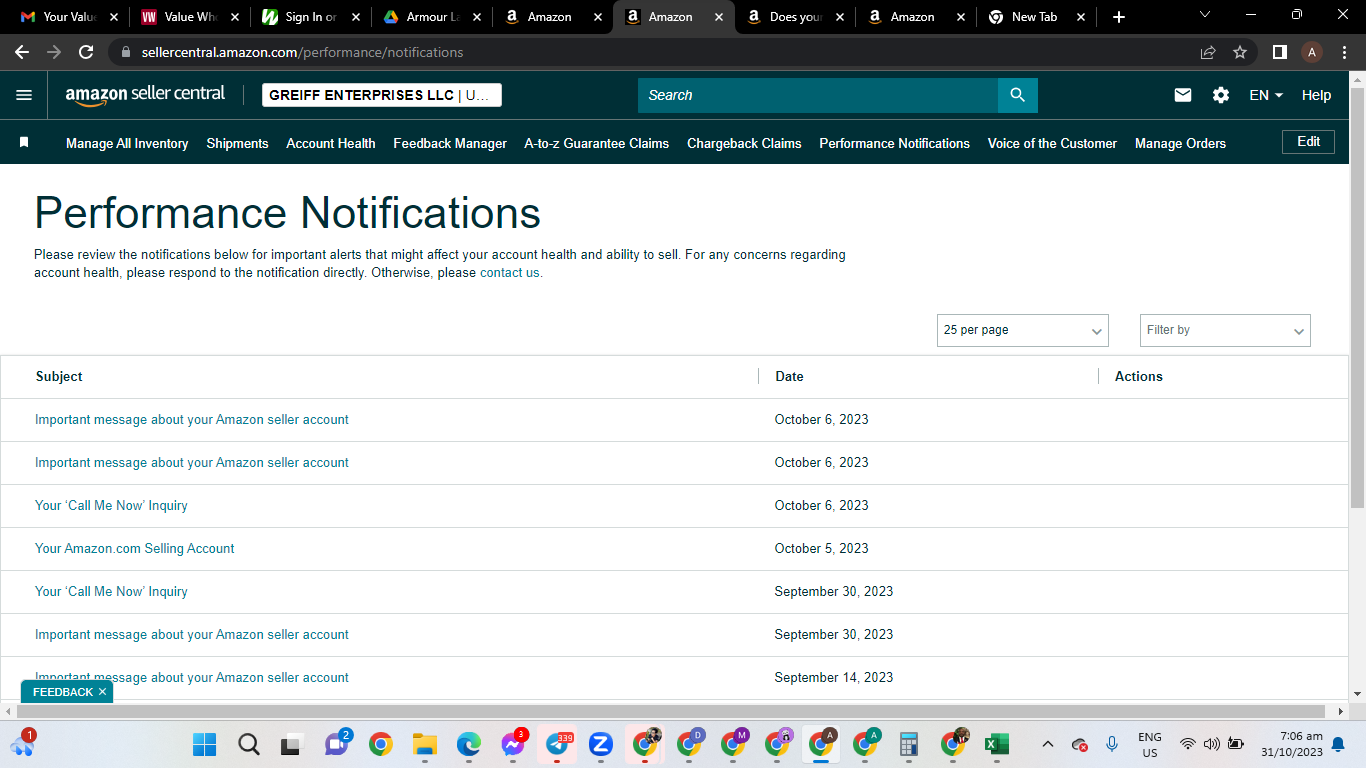Switch to the 'Sign In or' tab

(310, 17)
